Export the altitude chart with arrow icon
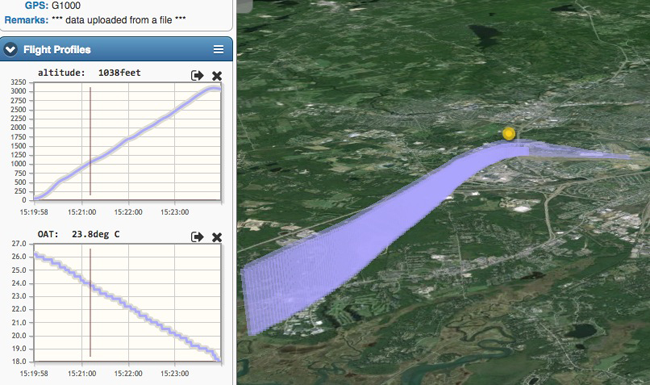The height and width of the screenshot is (385, 650). point(197,75)
